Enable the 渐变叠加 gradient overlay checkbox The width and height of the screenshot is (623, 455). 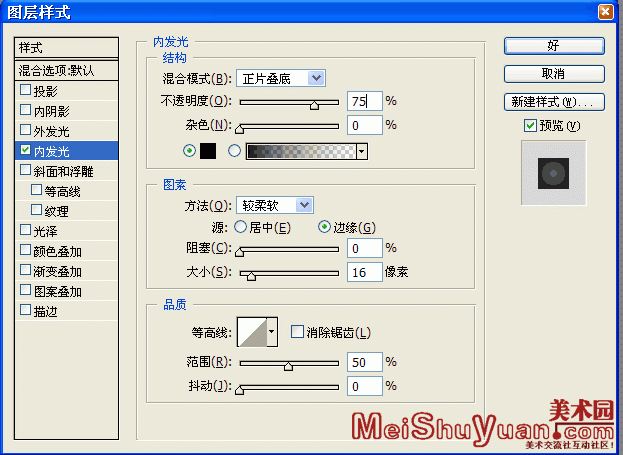click(25, 270)
